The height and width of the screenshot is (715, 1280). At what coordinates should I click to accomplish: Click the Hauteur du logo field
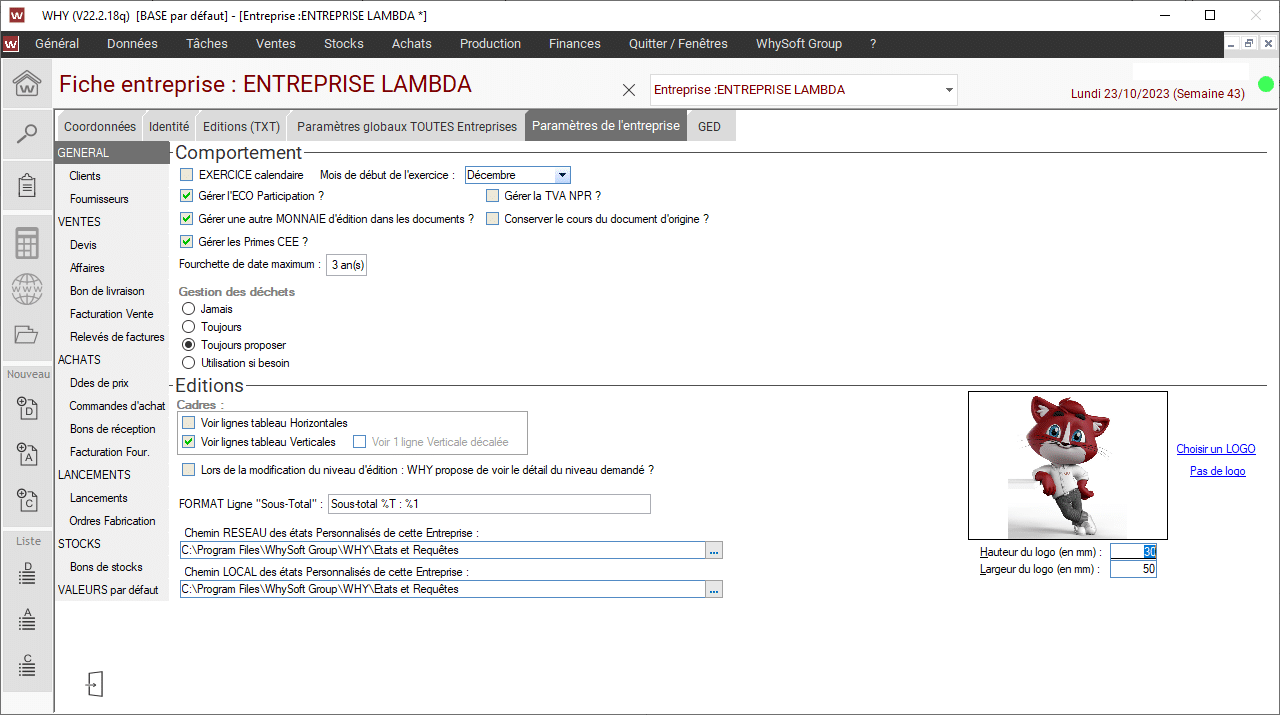(x=1133, y=551)
